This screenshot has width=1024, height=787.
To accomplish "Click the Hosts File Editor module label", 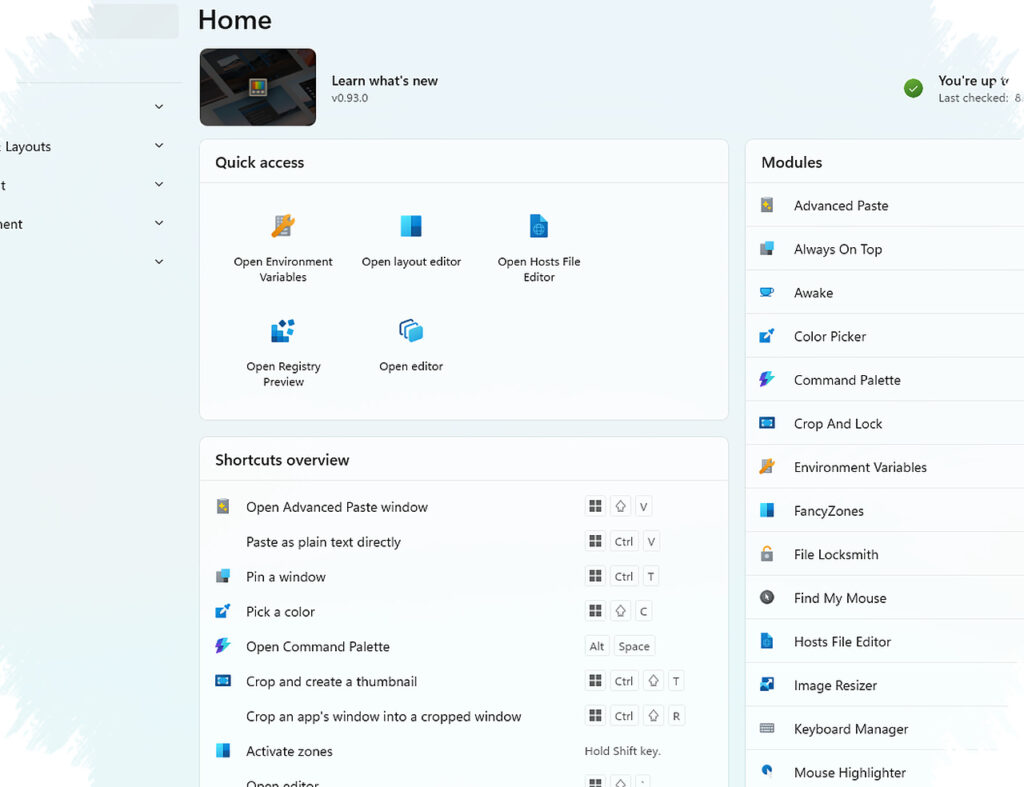I will (x=842, y=641).
